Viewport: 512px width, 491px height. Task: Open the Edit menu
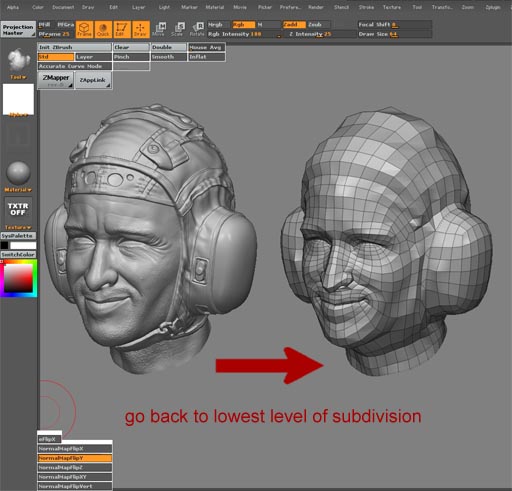113,7
